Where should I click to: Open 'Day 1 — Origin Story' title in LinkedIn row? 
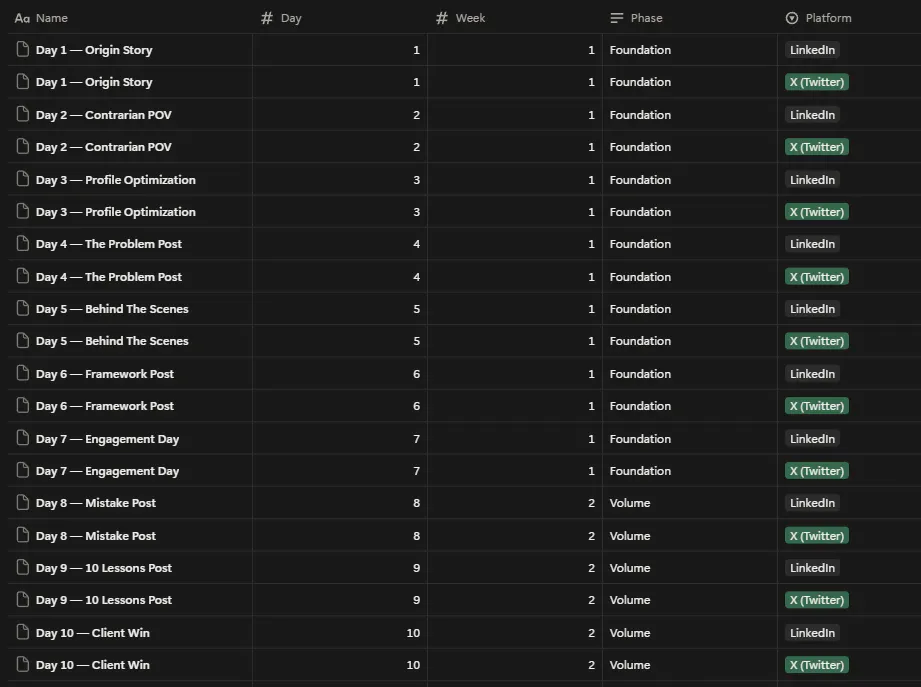[x=94, y=50]
